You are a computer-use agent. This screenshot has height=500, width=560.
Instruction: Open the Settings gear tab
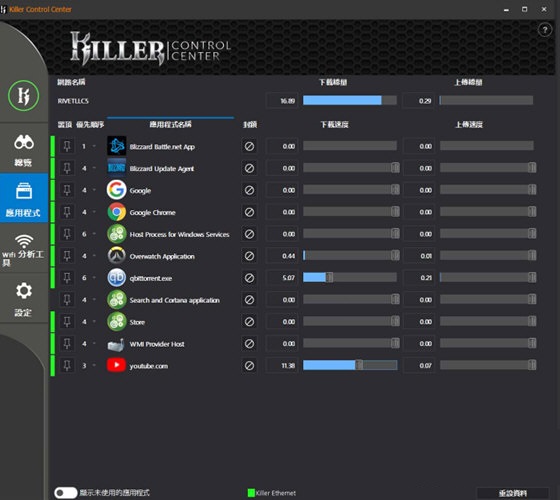coord(24,298)
